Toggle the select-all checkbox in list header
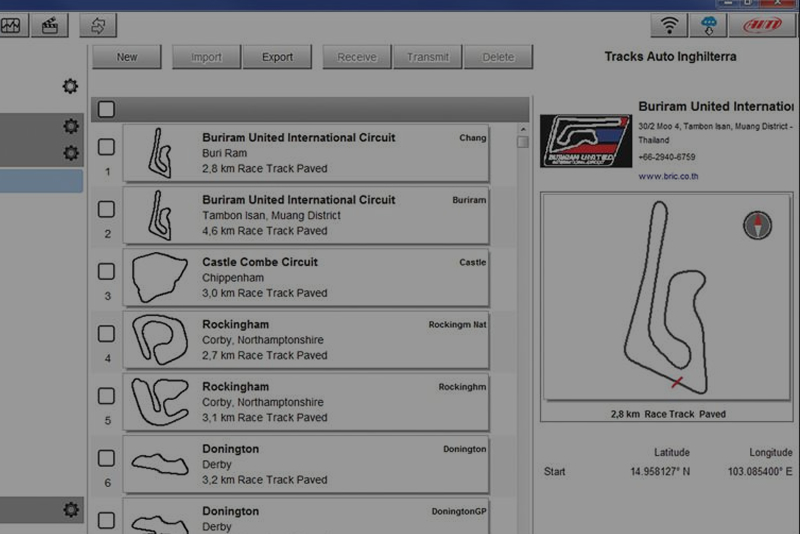Image resolution: width=800 pixels, height=534 pixels. [106, 109]
